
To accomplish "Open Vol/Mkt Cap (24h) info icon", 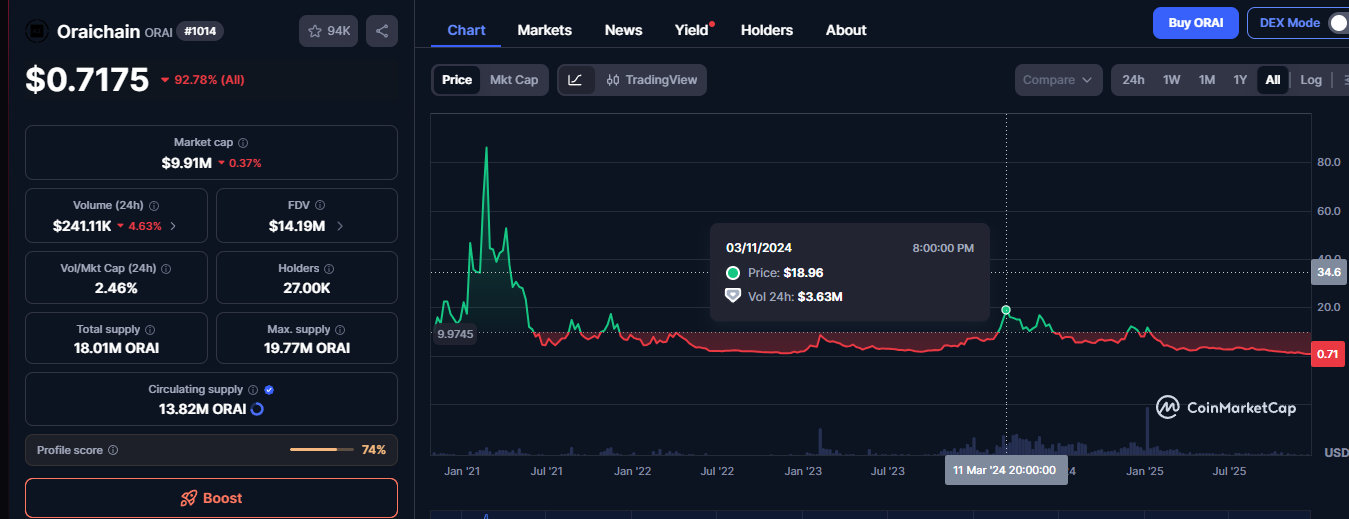I will coord(166,269).
